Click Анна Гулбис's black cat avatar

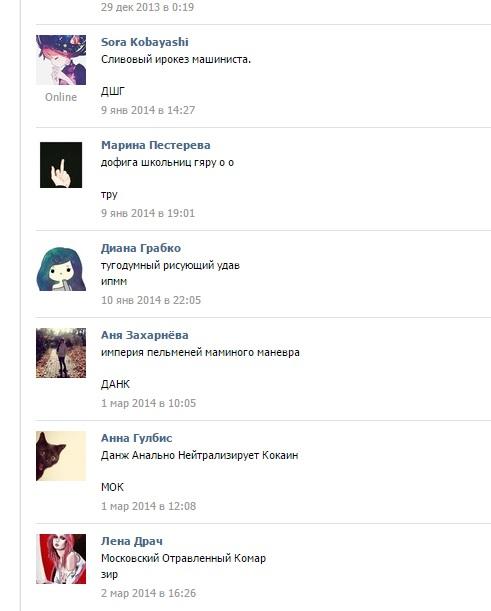click(x=61, y=456)
